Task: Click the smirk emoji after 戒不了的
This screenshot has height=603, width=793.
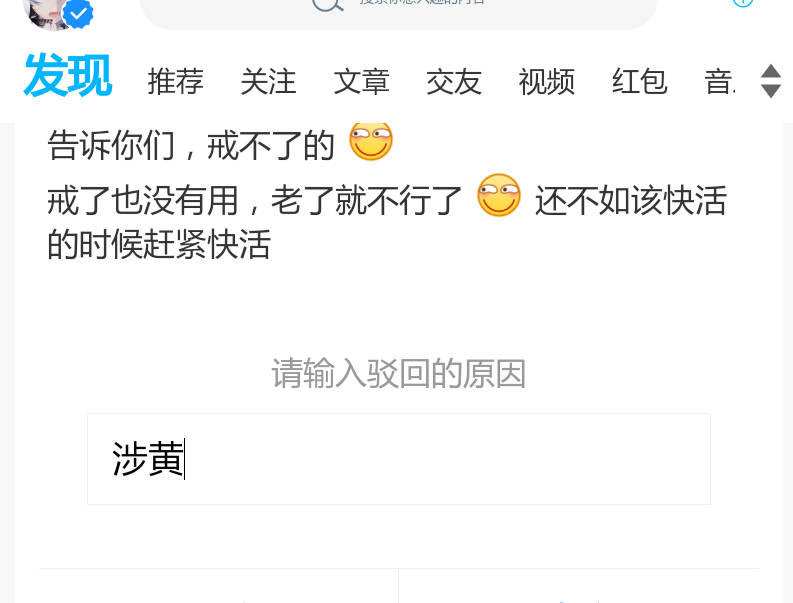Action: 371,141
